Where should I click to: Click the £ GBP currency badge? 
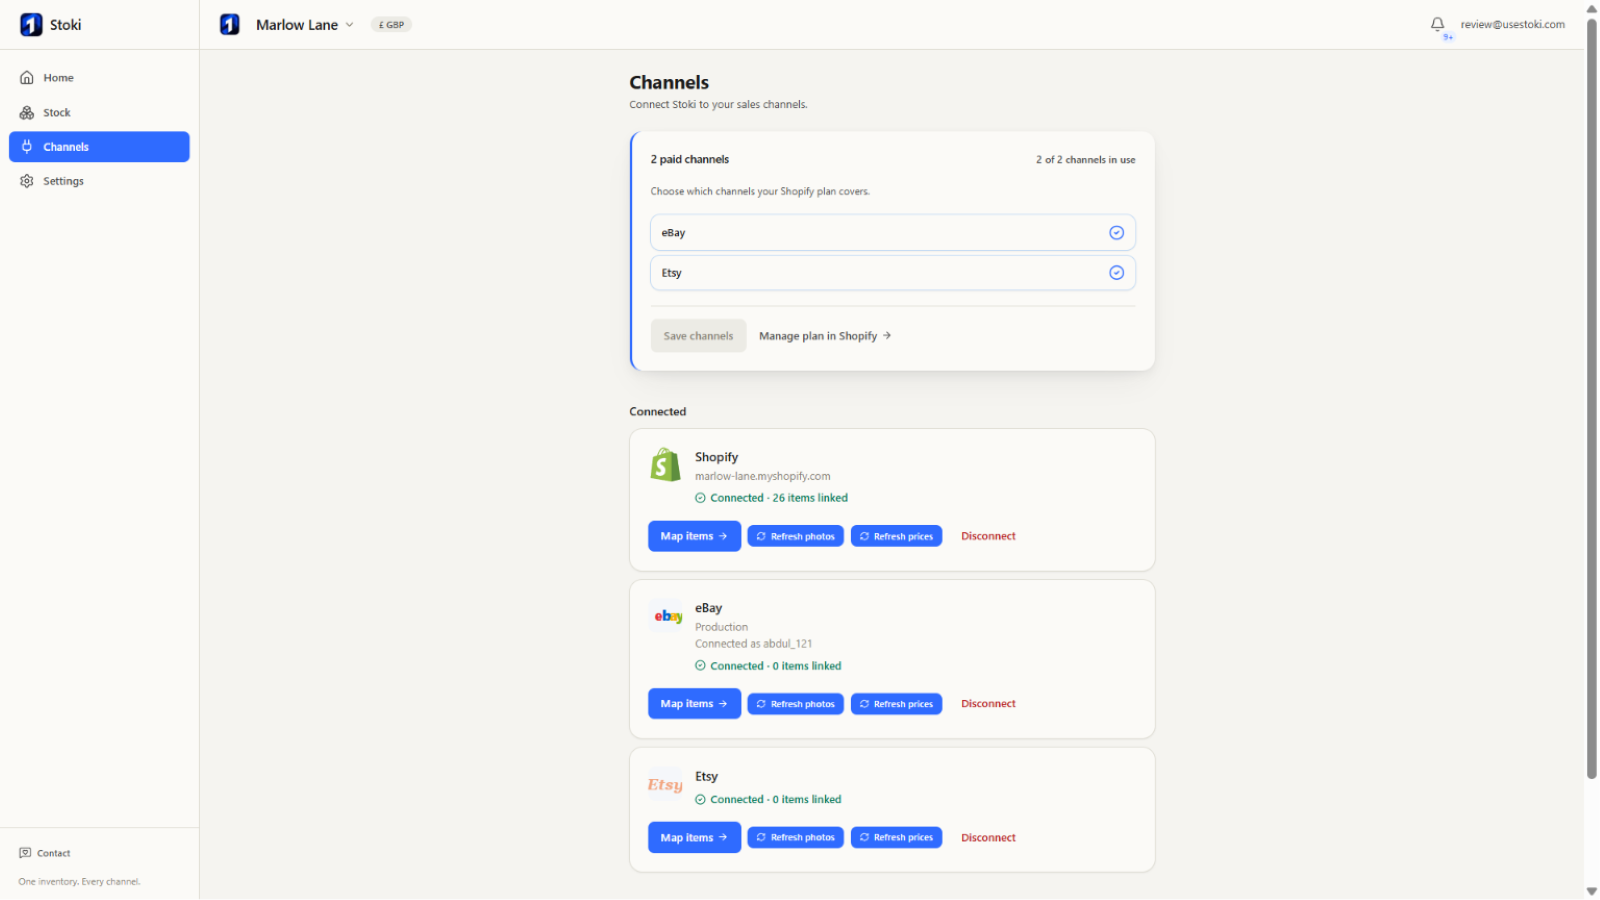391,25
